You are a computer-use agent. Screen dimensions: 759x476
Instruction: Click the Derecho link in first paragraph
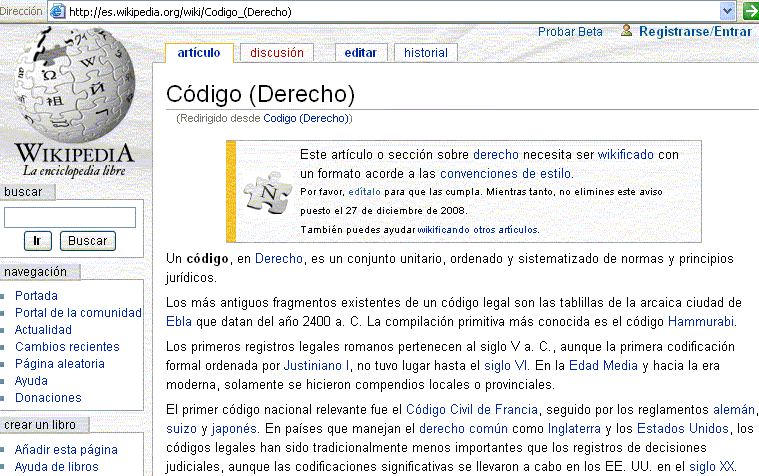coord(279,259)
